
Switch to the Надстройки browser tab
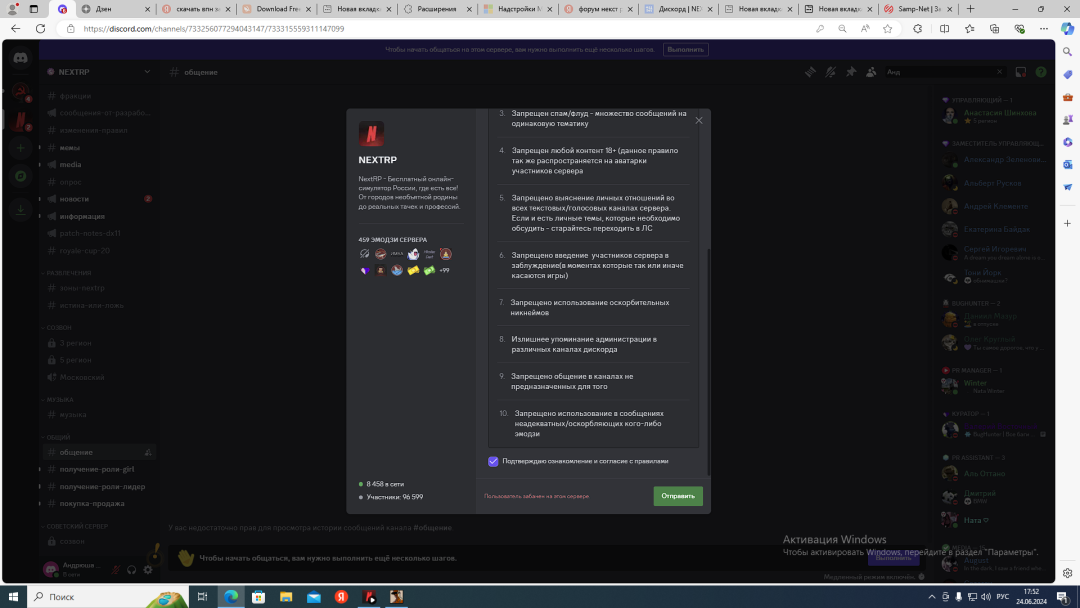pyautogui.click(x=518, y=9)
